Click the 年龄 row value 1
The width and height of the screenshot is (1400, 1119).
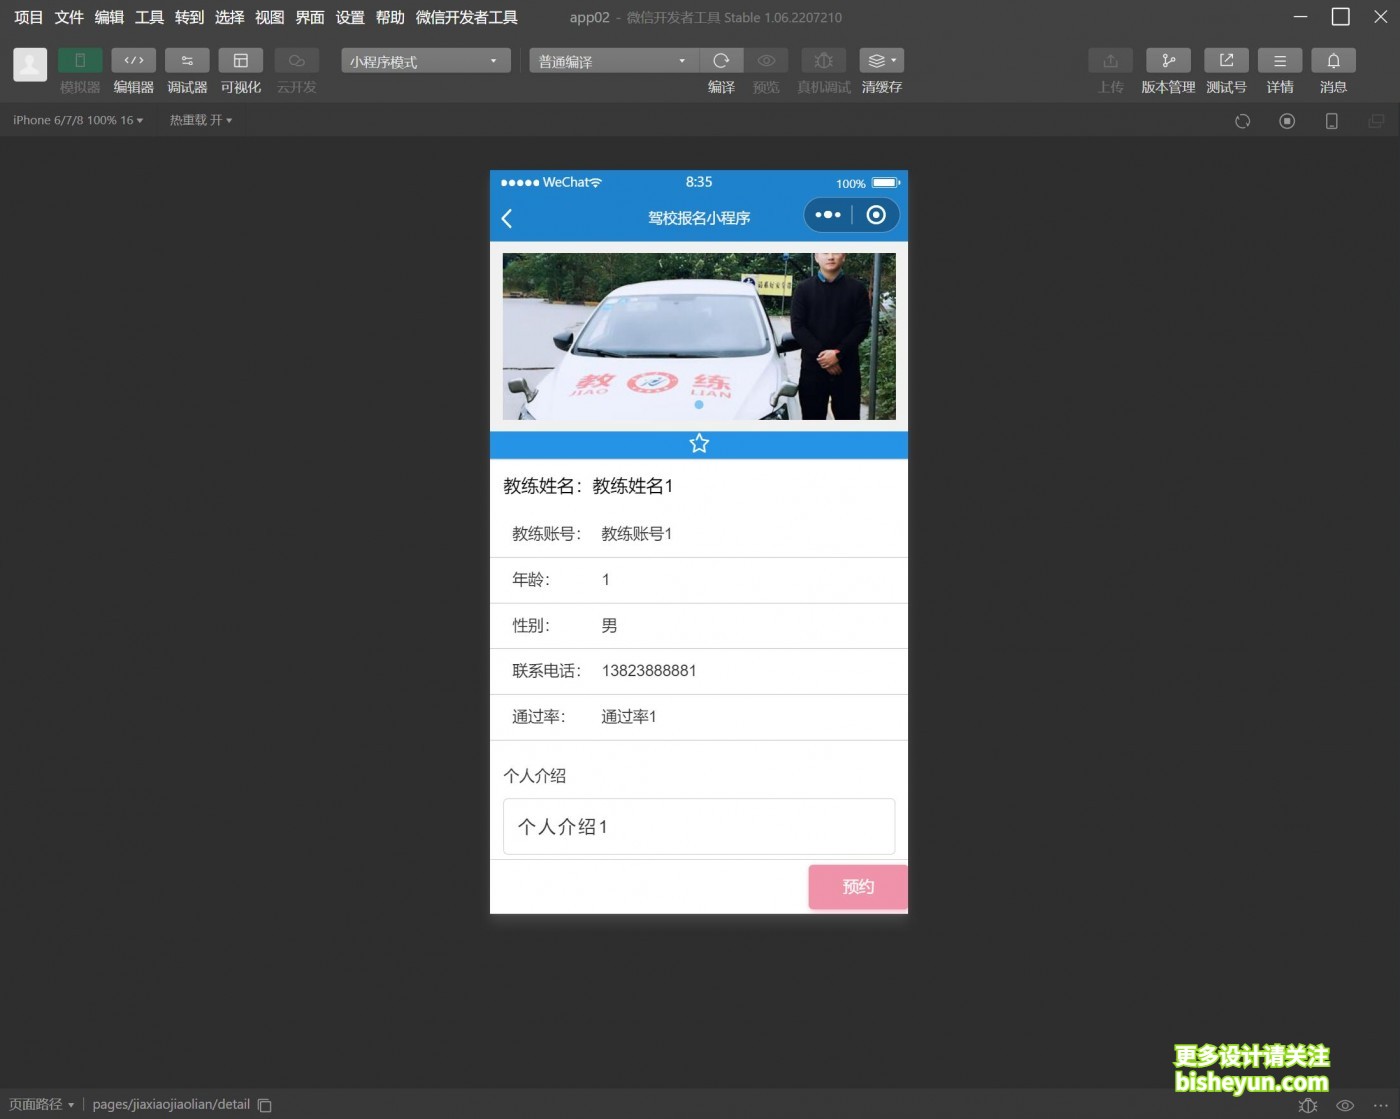[606, 580]
